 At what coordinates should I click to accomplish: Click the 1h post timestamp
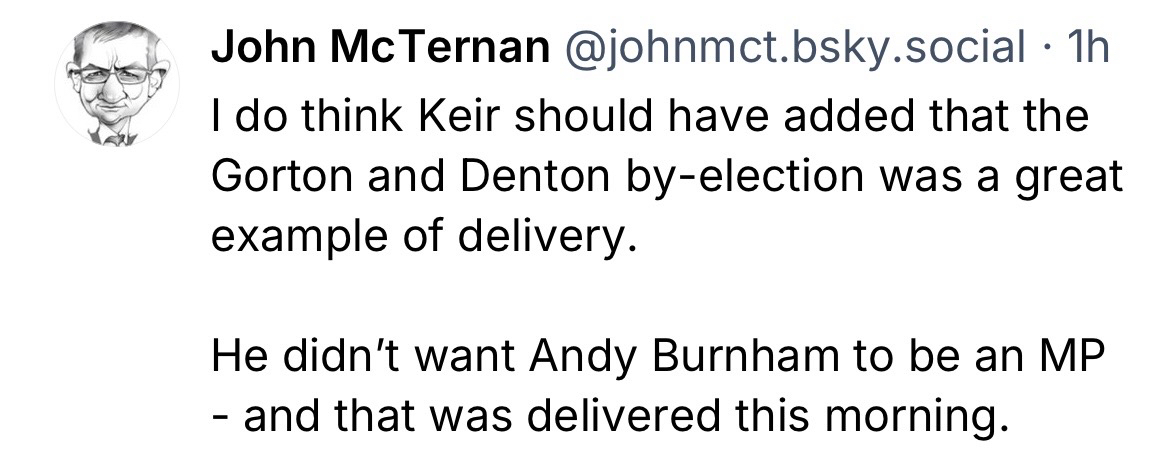pyautogui.click(x=1086, y=48)
